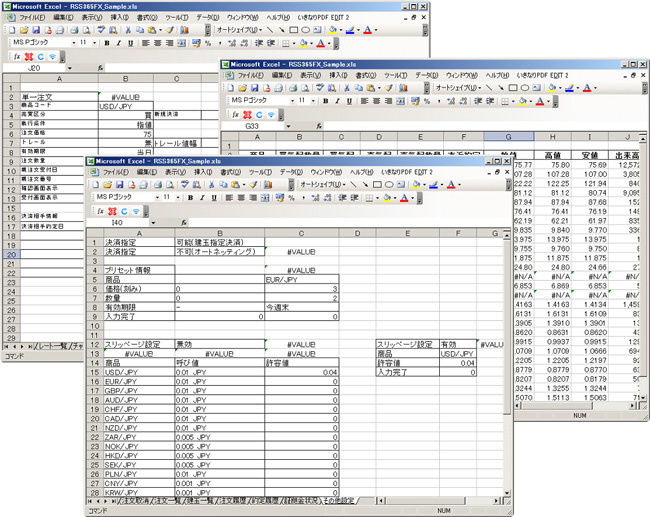Click the New workbook icon in the front I40 window

click(96, 184)
